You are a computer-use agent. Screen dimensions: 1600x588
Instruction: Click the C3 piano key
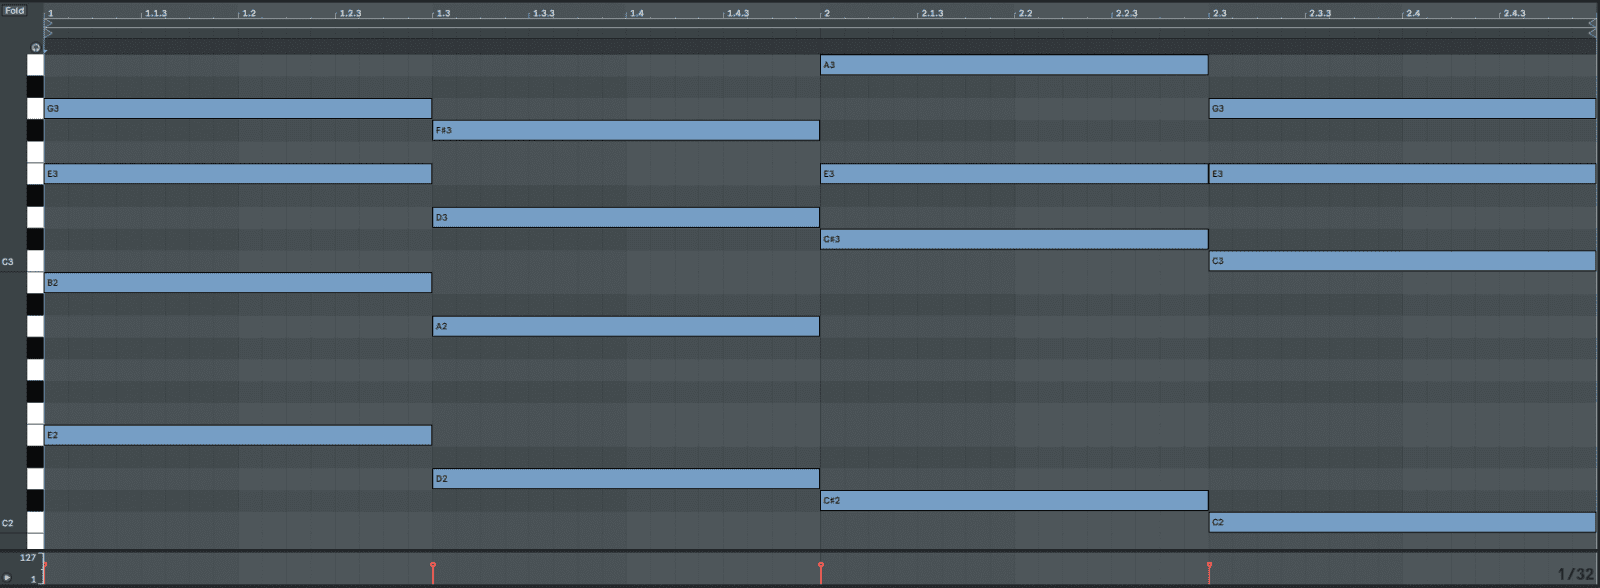pyautogui.click(x=35, y=261)
